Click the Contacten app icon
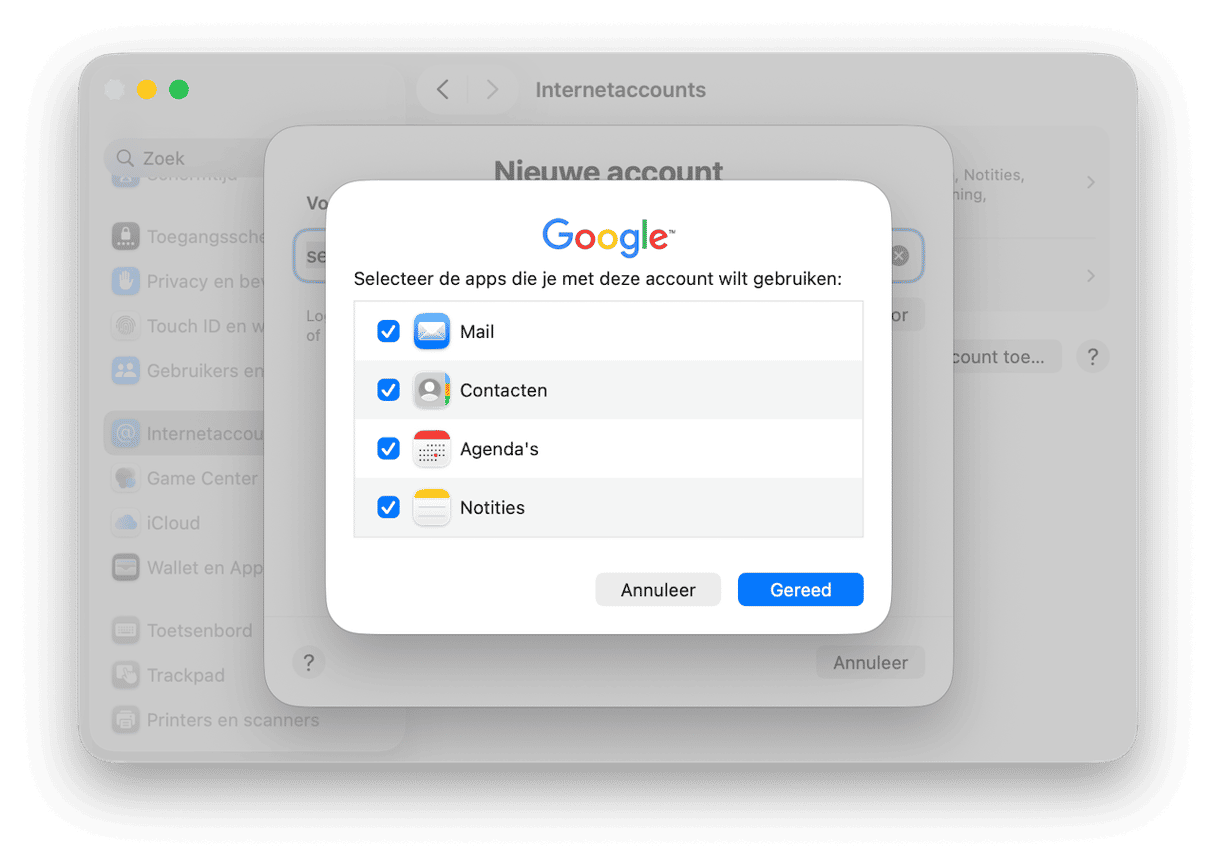 (x=432, y=390)
